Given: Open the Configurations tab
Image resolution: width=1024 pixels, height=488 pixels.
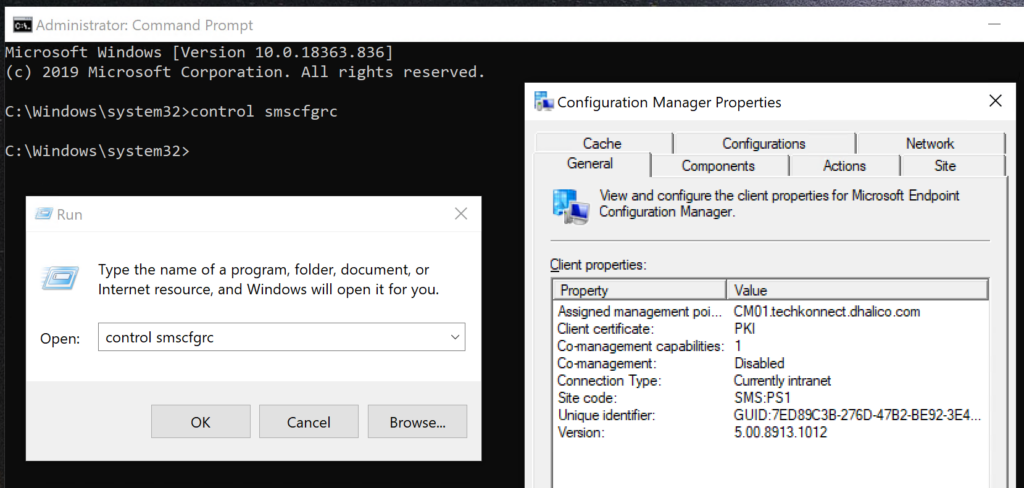Looking at the screenshot, I should click(x=763, y=143).
